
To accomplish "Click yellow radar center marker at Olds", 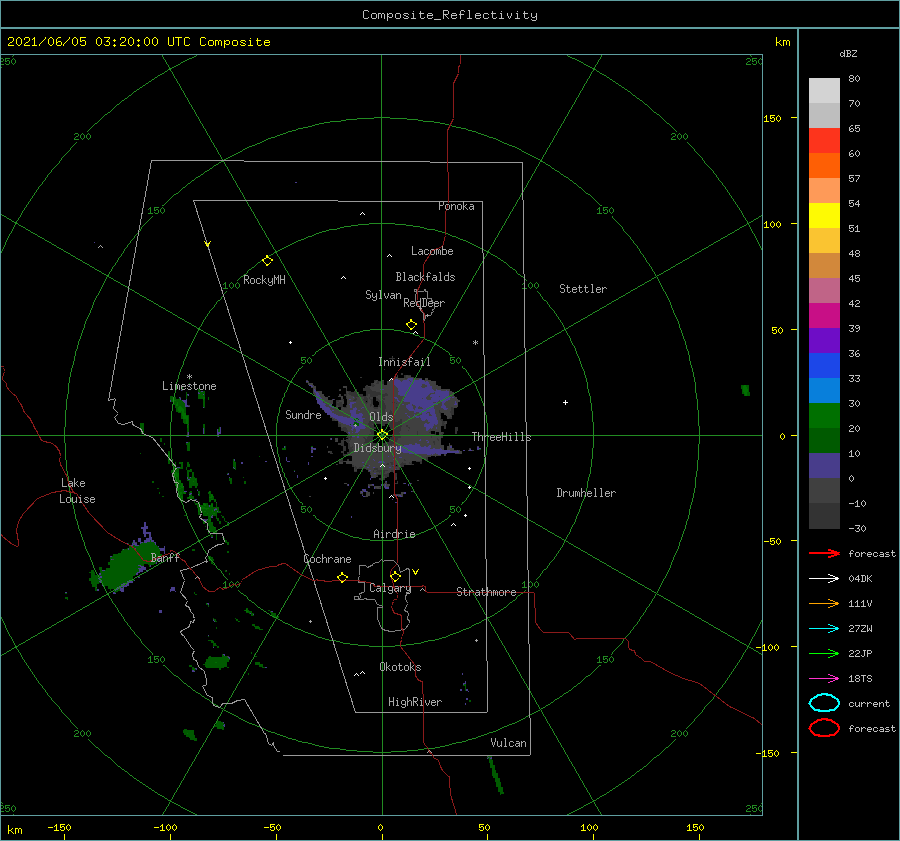I will coord(382,435).
